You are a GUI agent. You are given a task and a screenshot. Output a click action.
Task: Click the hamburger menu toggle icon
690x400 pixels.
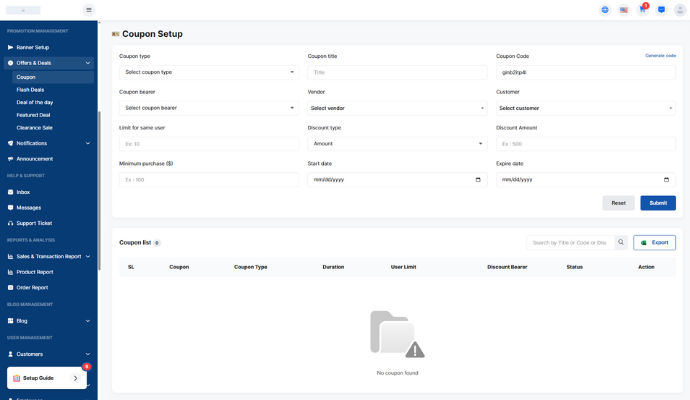88,10
